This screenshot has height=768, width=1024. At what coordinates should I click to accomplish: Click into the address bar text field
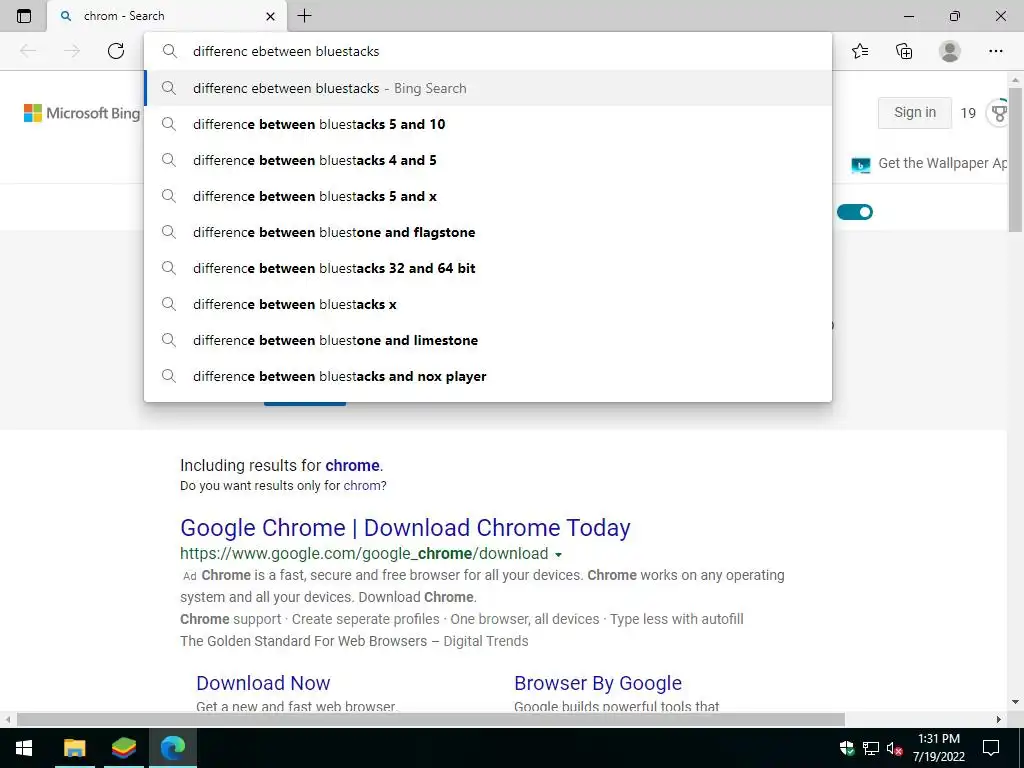[x=488, y=51]
